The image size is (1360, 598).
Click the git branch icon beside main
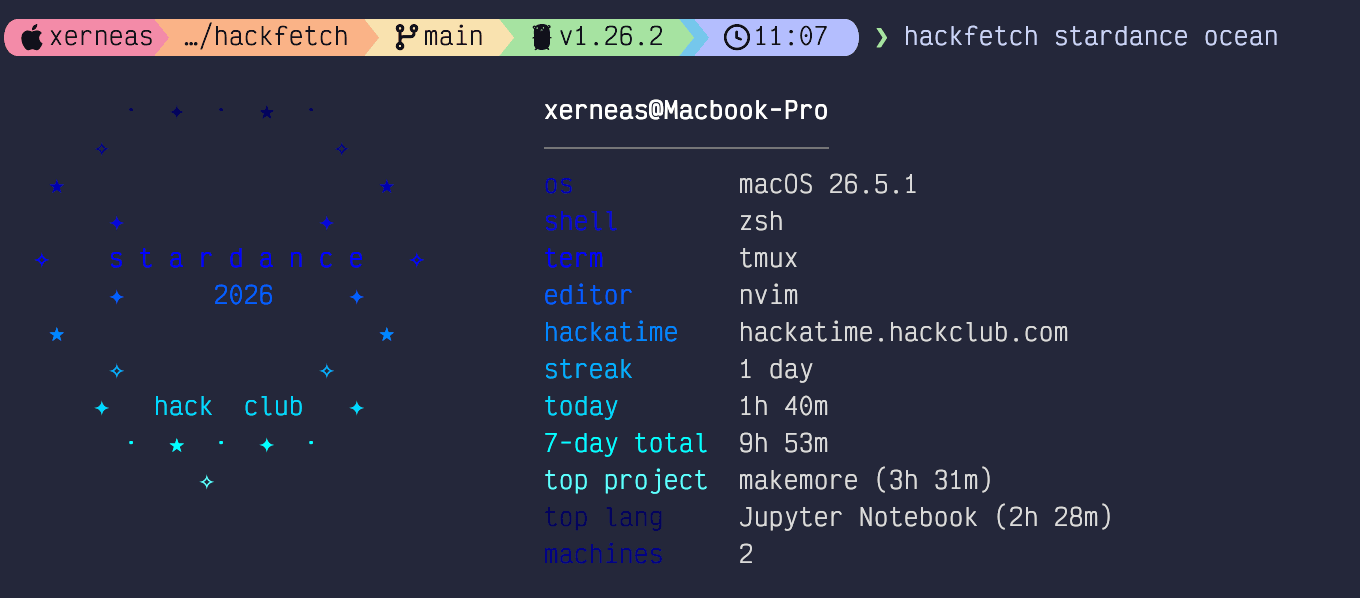406,38
